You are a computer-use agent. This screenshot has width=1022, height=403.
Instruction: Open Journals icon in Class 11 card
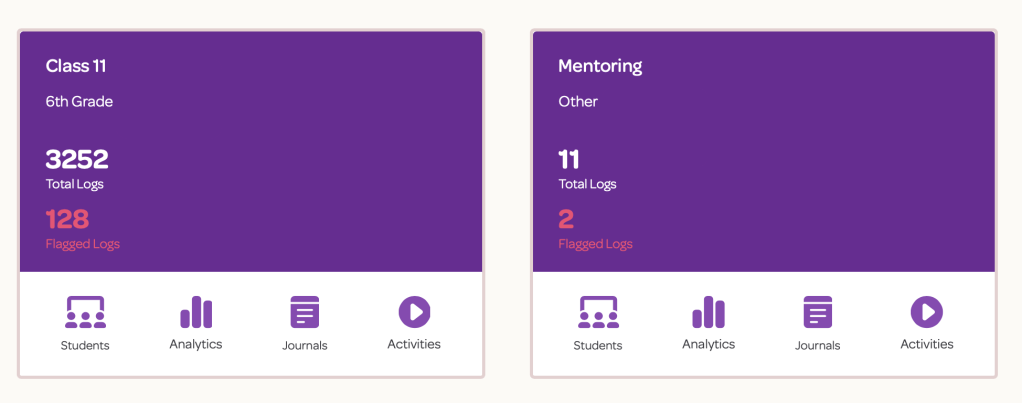[305, 313]
